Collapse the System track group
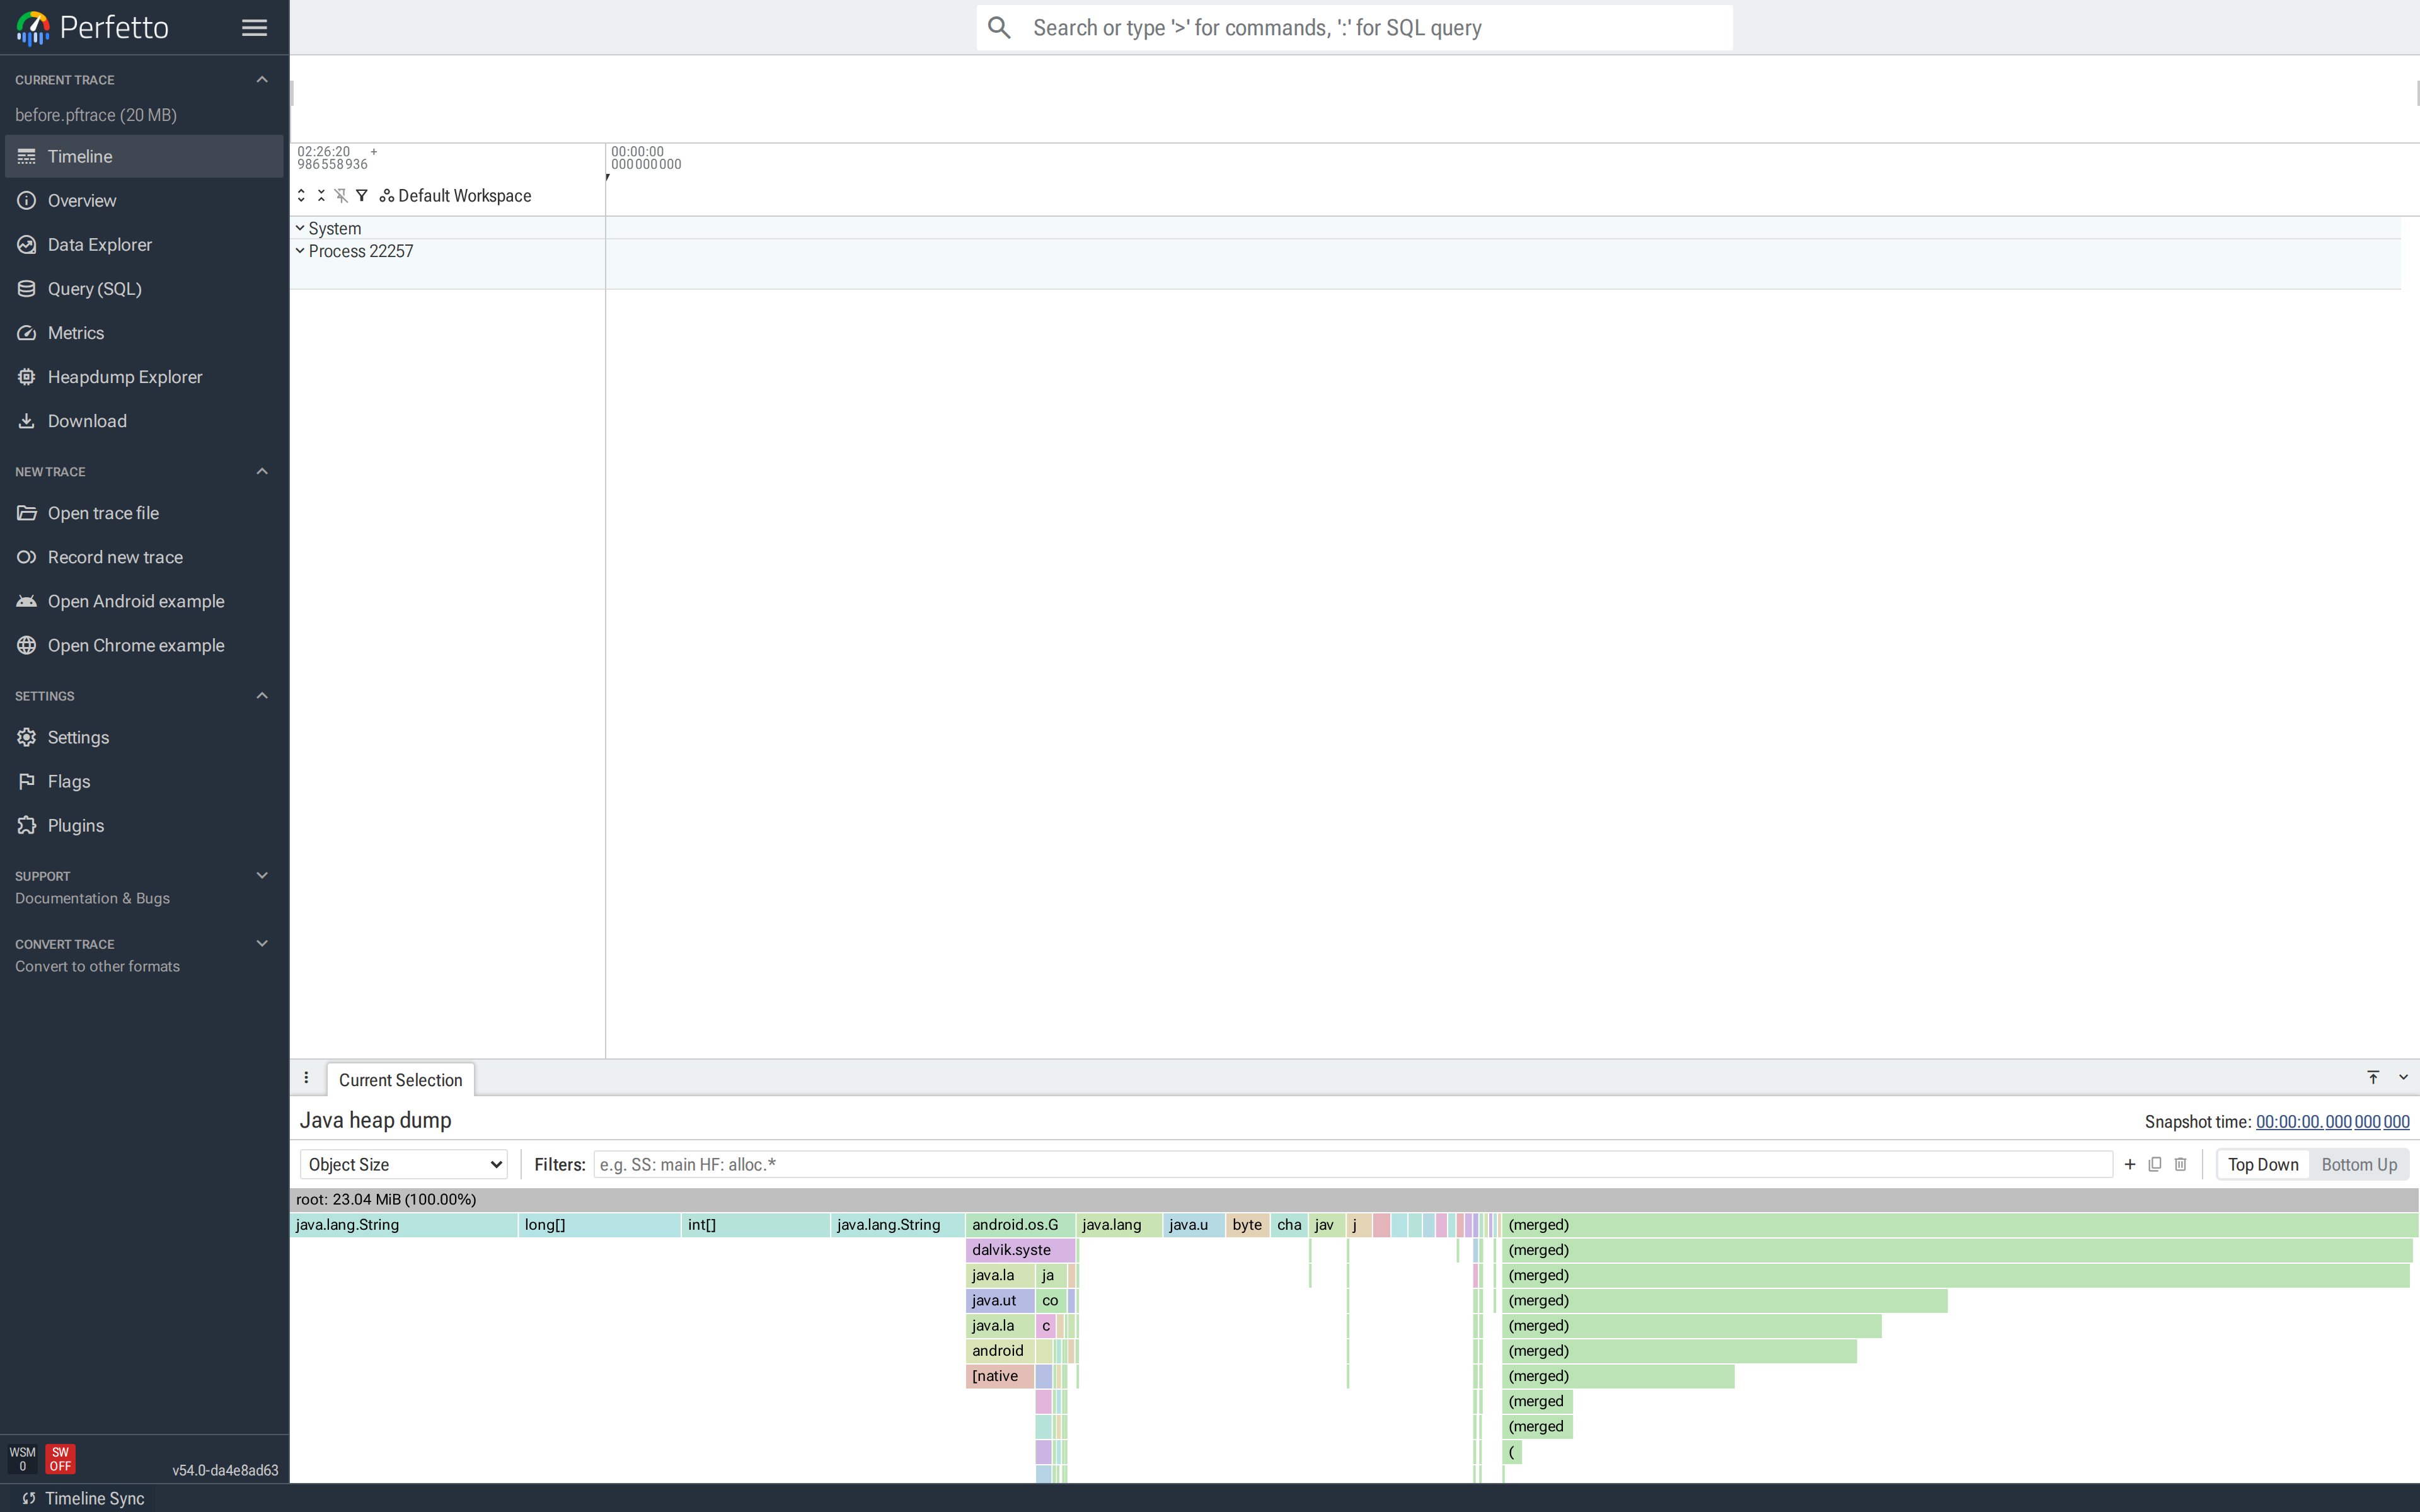This screenshot has height=1512, width=2420. click(300, 227)
